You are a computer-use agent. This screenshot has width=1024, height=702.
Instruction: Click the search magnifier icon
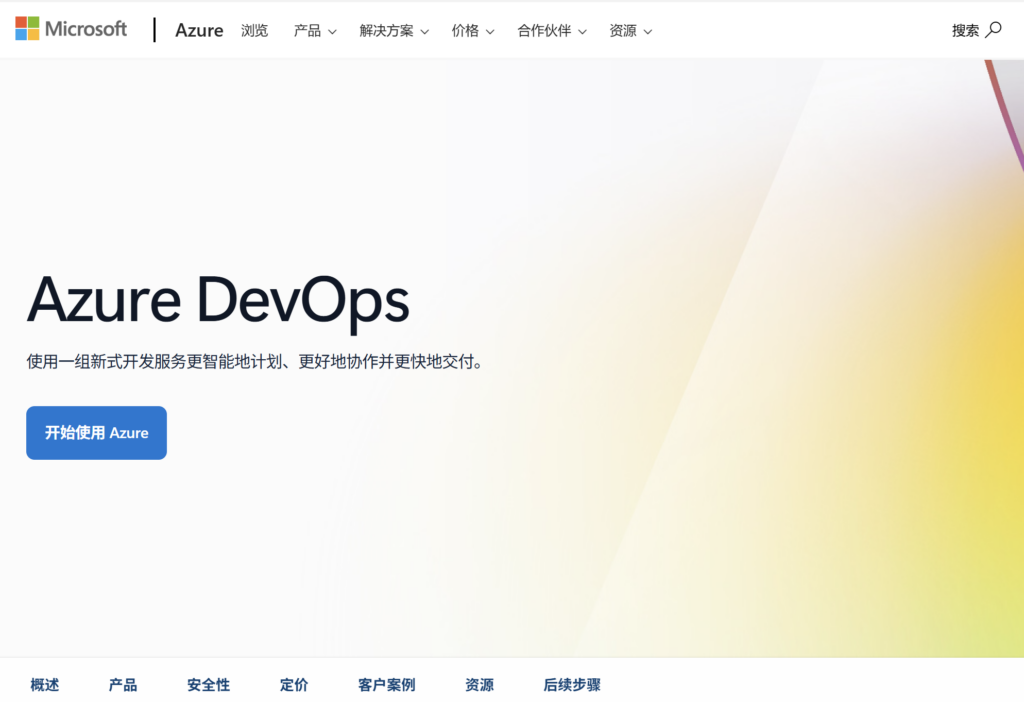pyautogui.click(x=993, y=30)
